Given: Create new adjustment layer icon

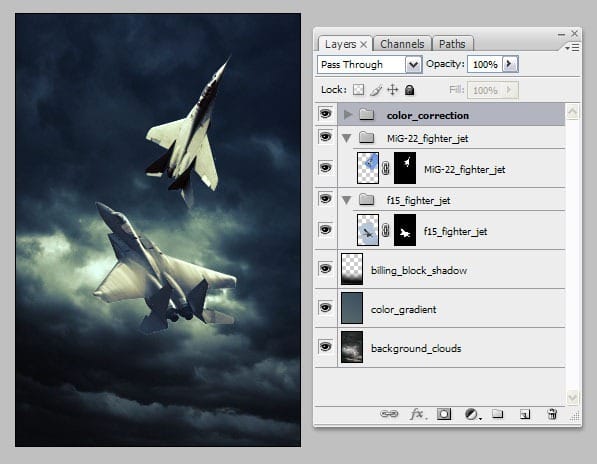Looking at the screenshot, I should click(472, 414).
